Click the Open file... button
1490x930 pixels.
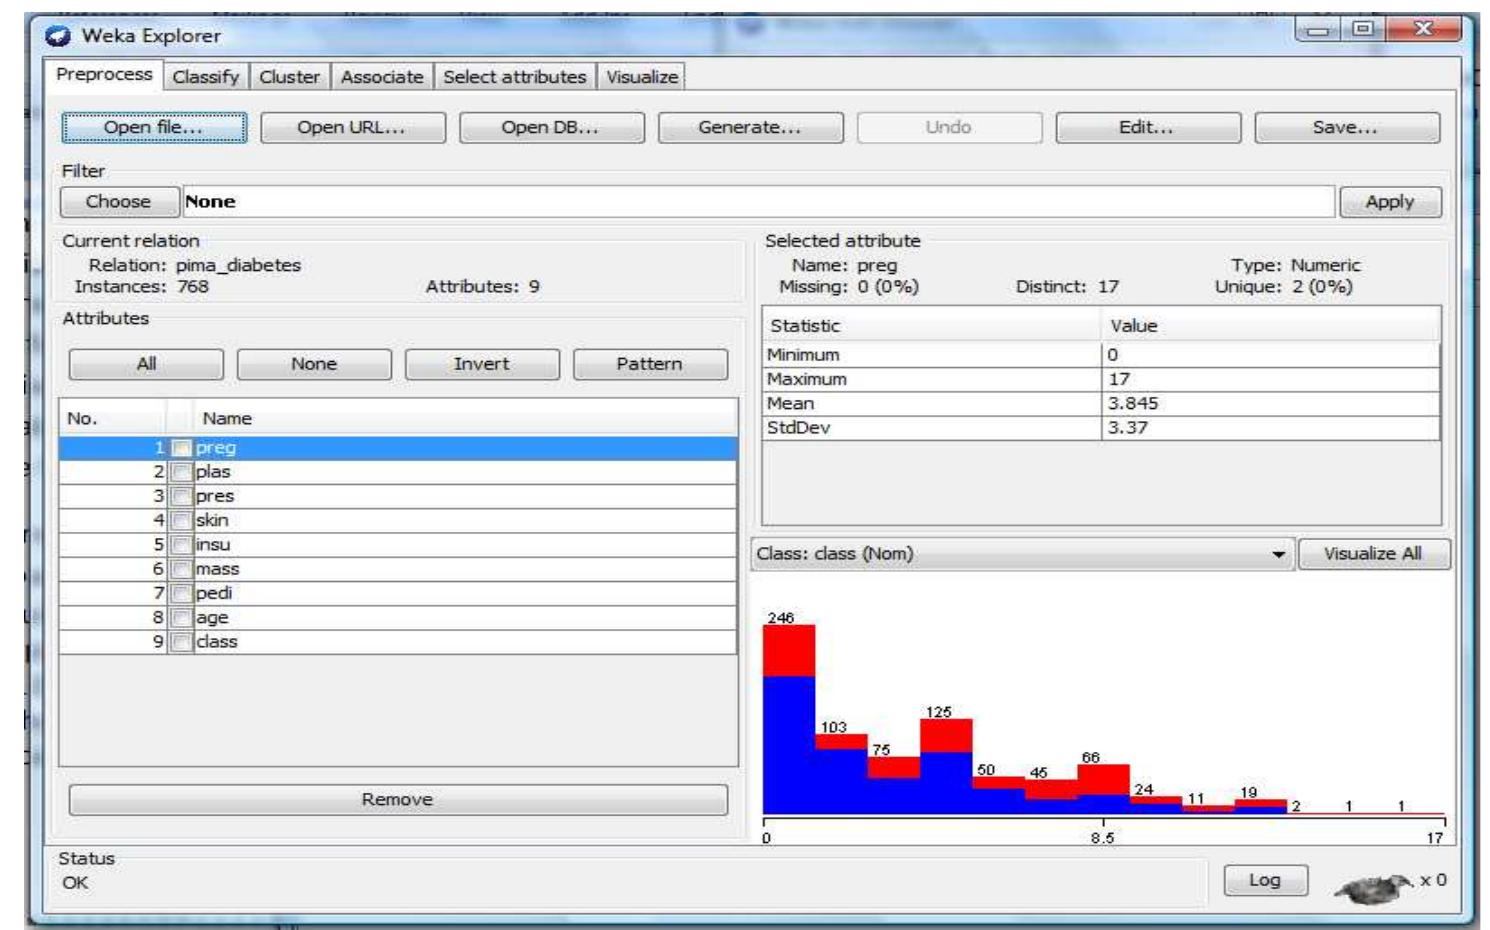pos(154,128)
